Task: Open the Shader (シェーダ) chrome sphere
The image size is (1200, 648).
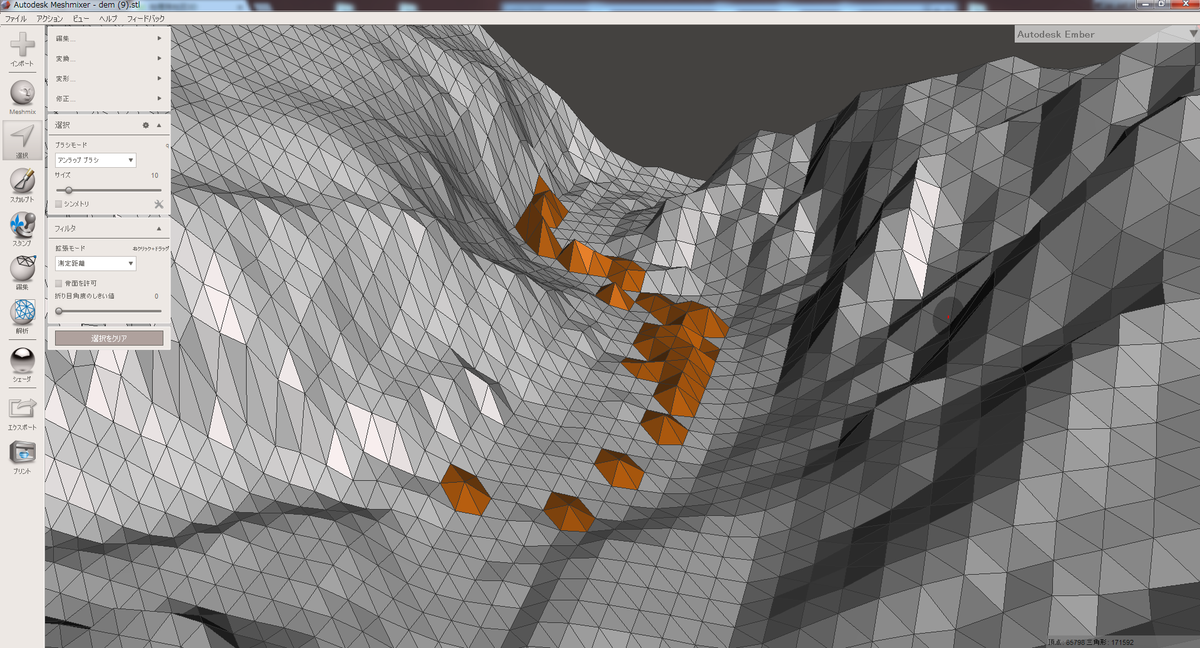Action: (22, 360)
